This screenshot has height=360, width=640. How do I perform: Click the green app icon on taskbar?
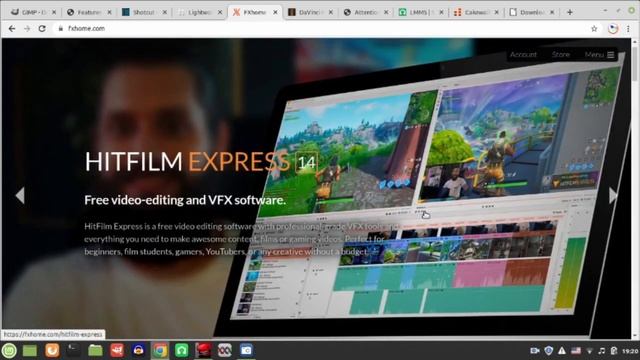[x=182, y=351]
